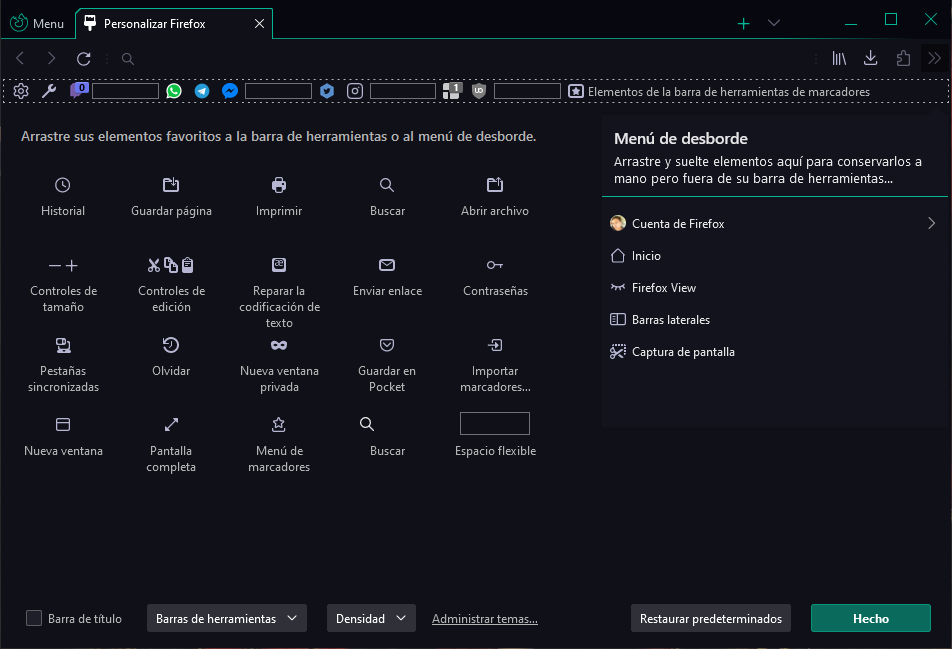Click the library icon in nav bar

(x=839, y=58)
